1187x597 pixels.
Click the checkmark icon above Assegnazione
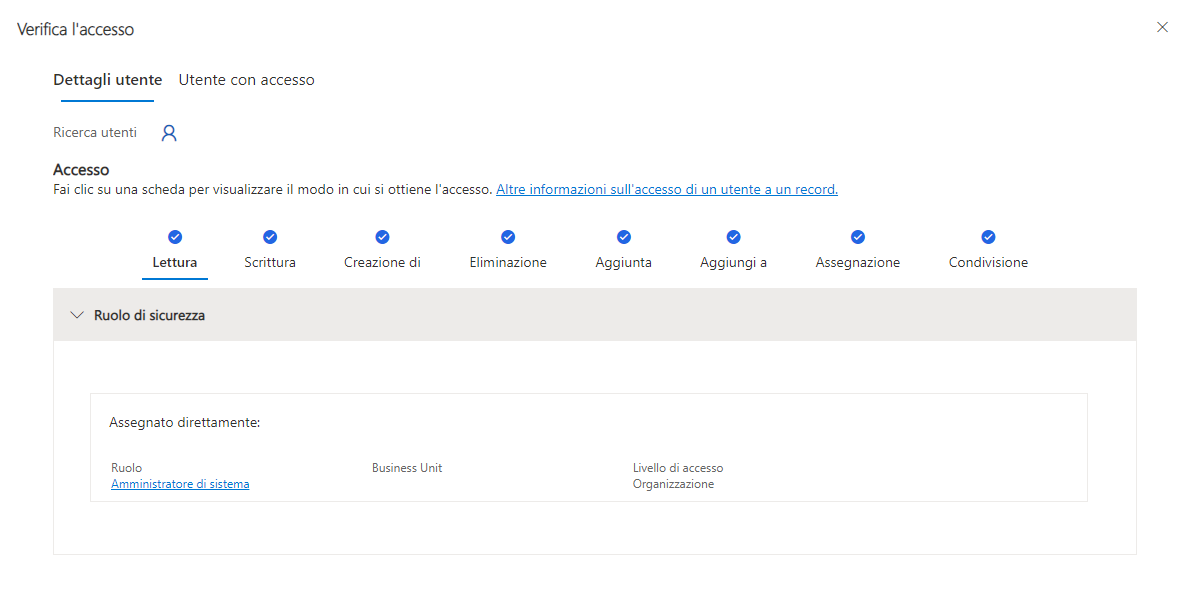[857, 237]
